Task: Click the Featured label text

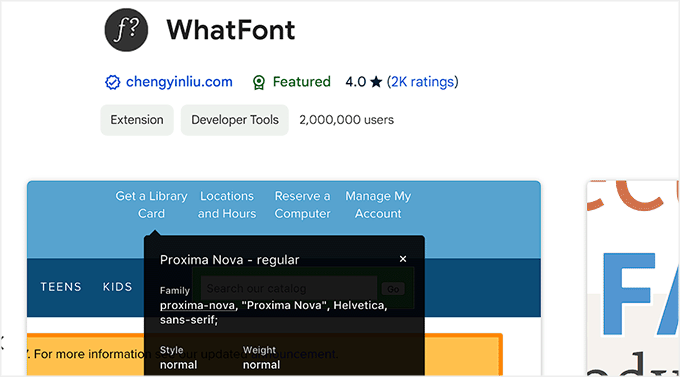Action: click(x=301, y=82)
